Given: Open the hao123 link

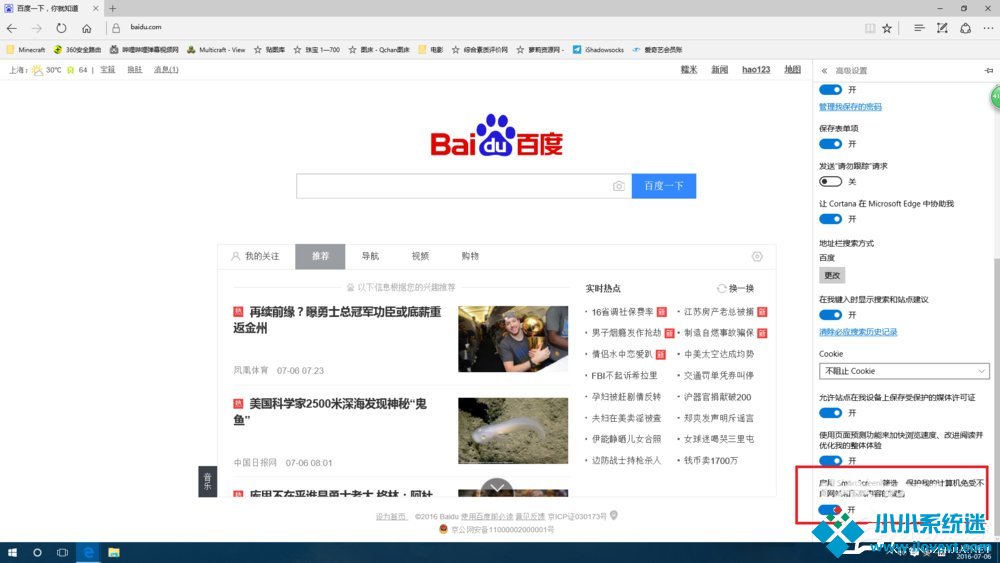Looking at the screenshot, I should click(x=756, y=69).
